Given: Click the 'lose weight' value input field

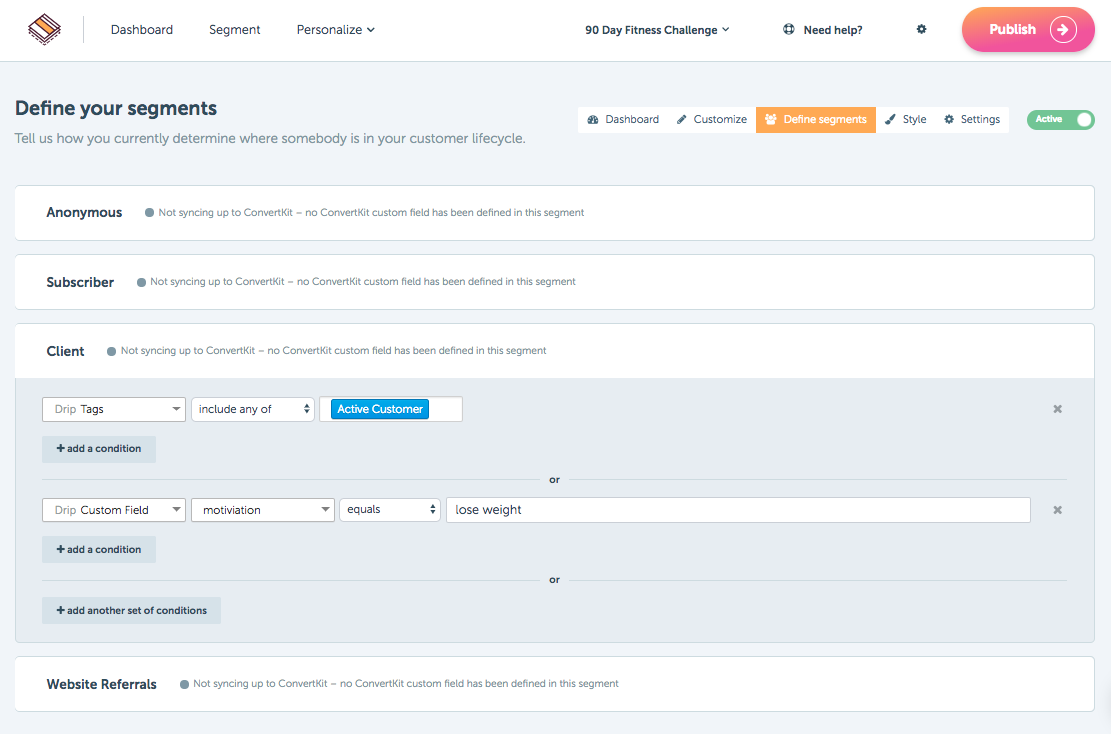Looking at the screenshot, I should click(738, 510).
